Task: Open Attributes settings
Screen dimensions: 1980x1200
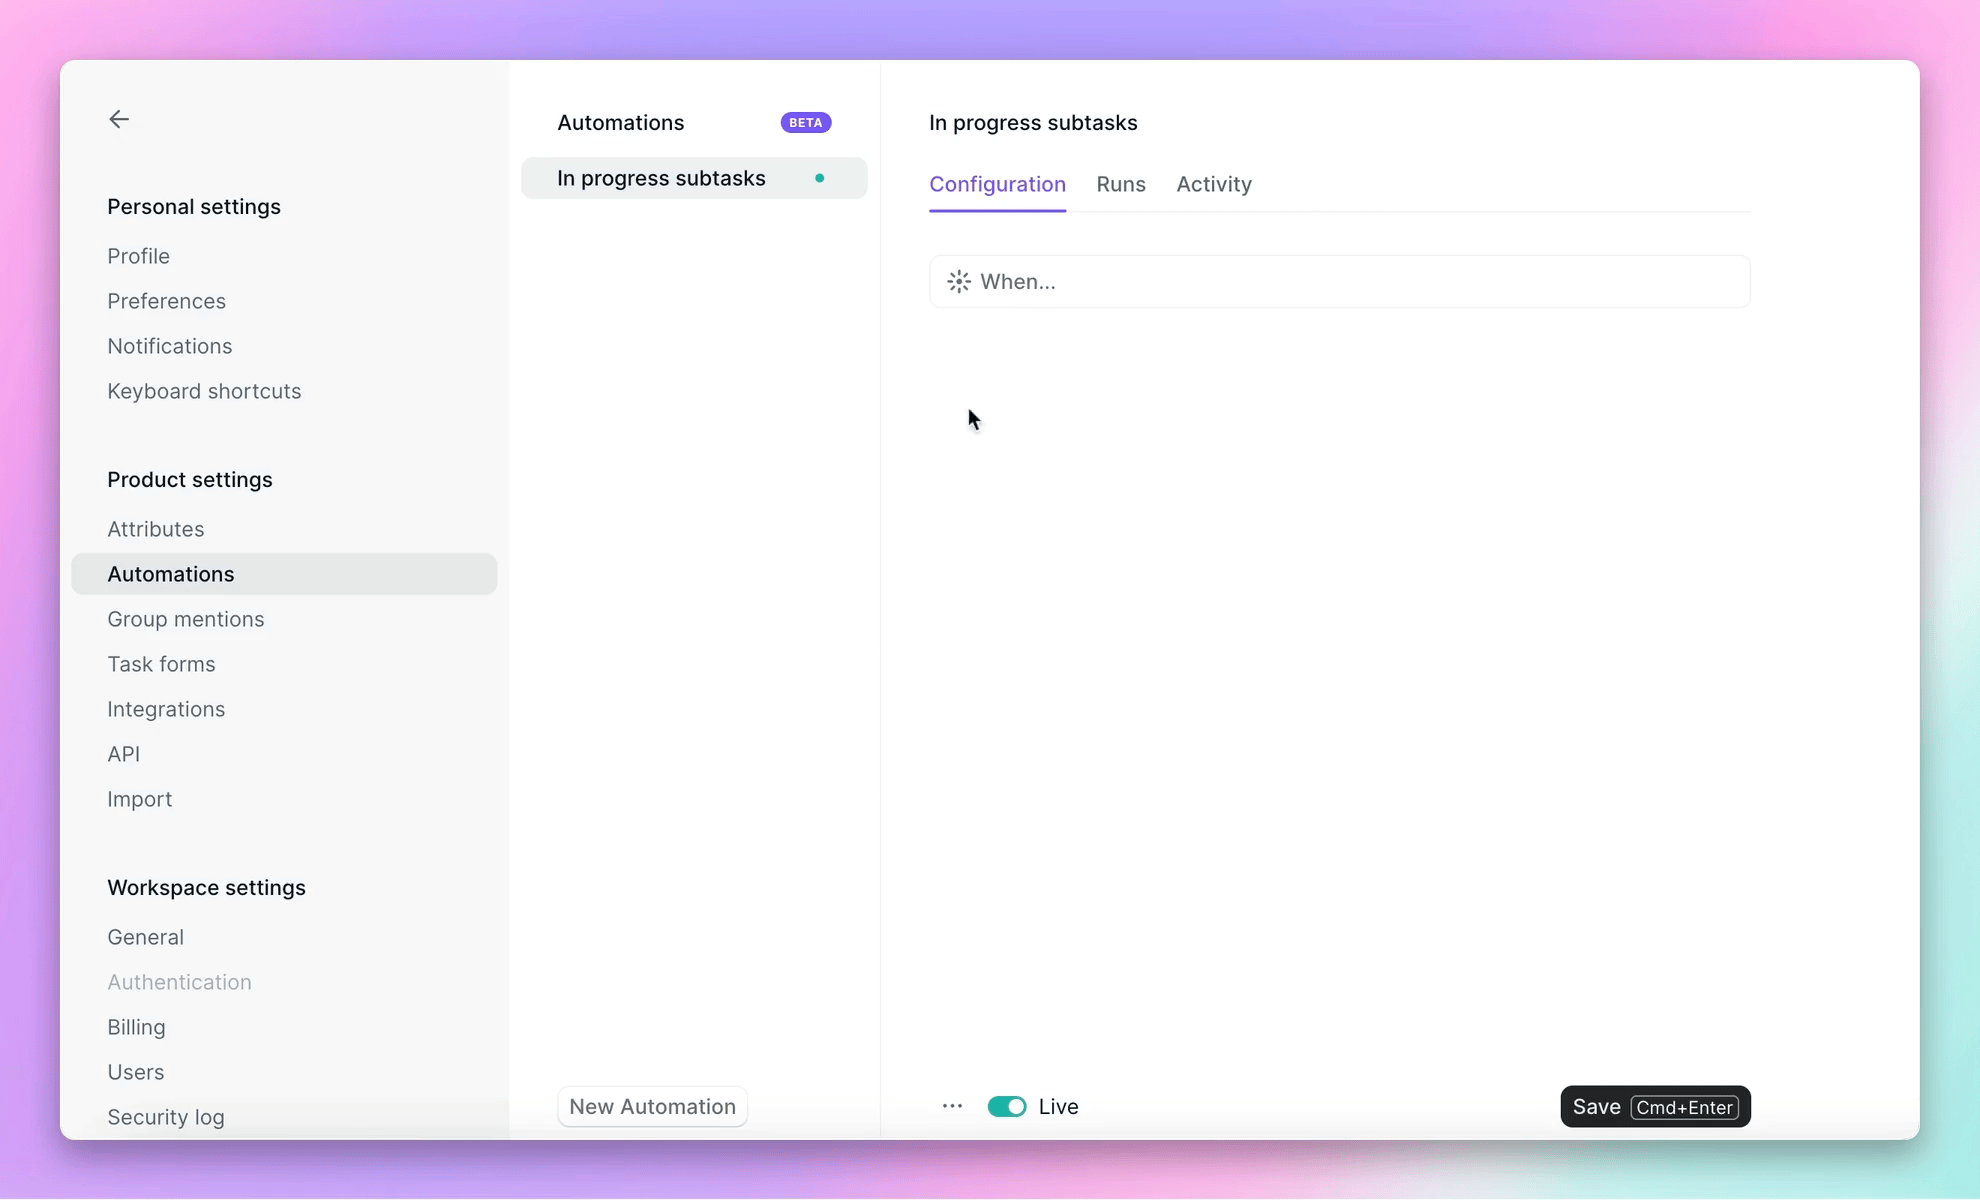Action: [155, 529]
